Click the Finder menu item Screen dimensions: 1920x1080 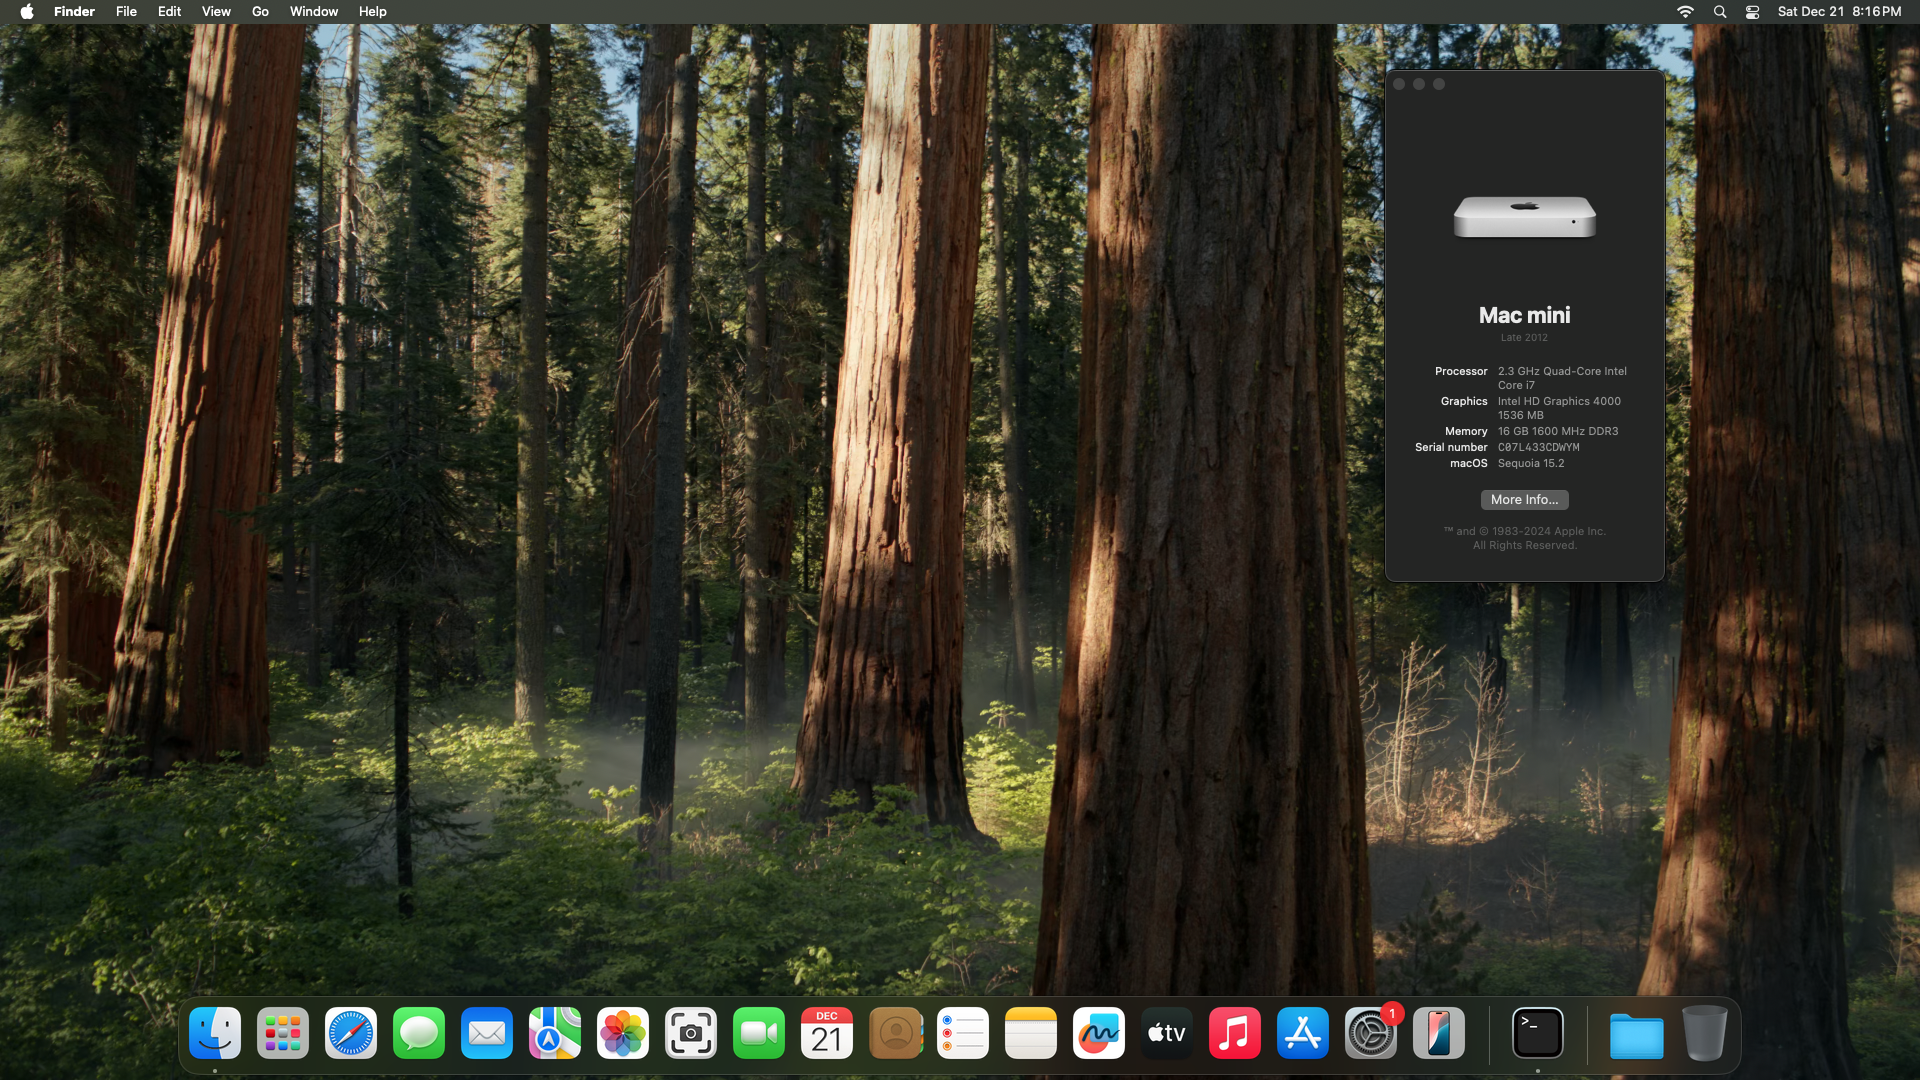(74, 11)
